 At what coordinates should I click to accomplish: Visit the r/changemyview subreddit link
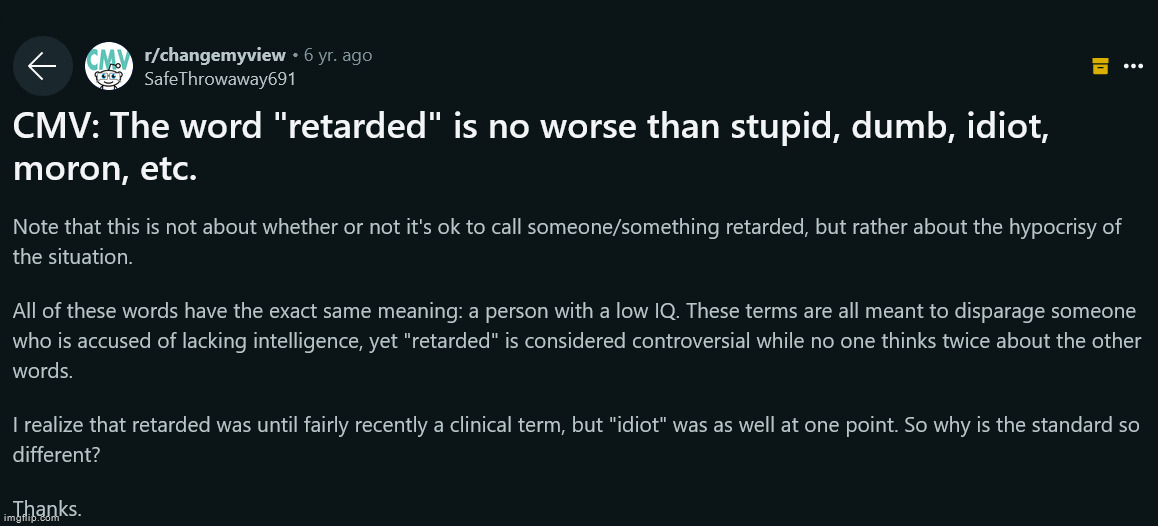[x=215, y=55]
